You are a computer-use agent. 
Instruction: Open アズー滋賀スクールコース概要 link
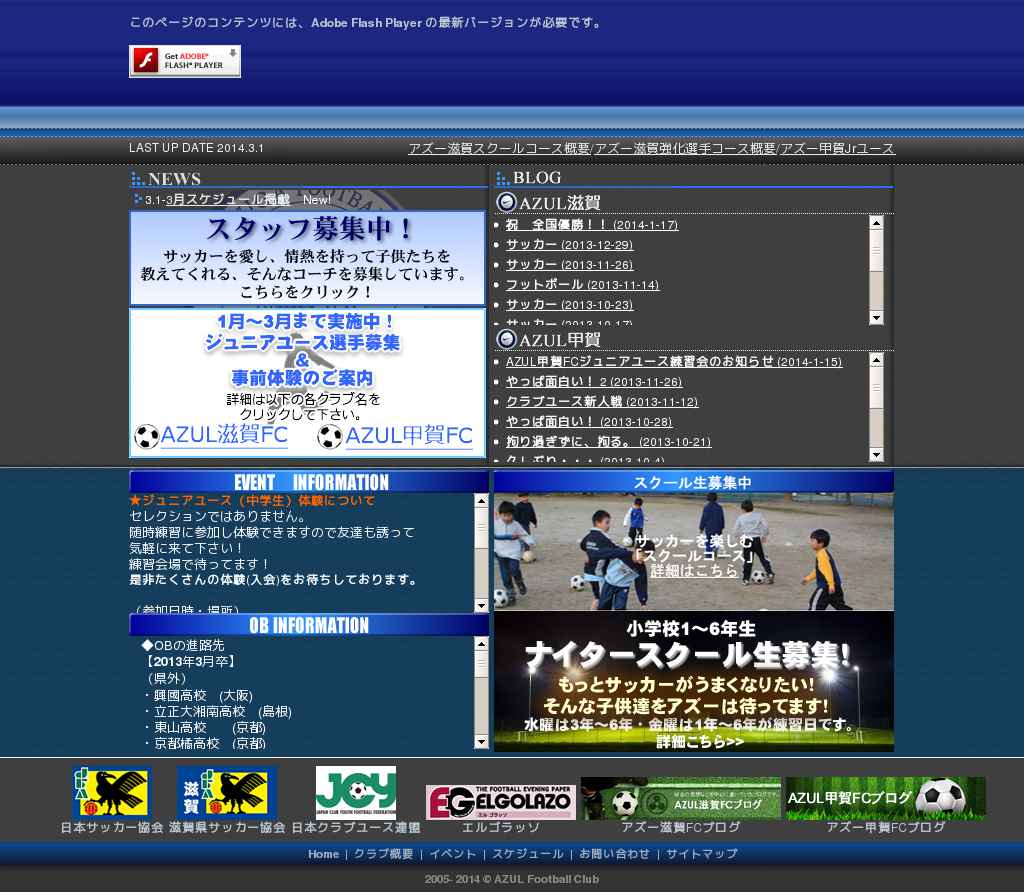pos(498,148)
